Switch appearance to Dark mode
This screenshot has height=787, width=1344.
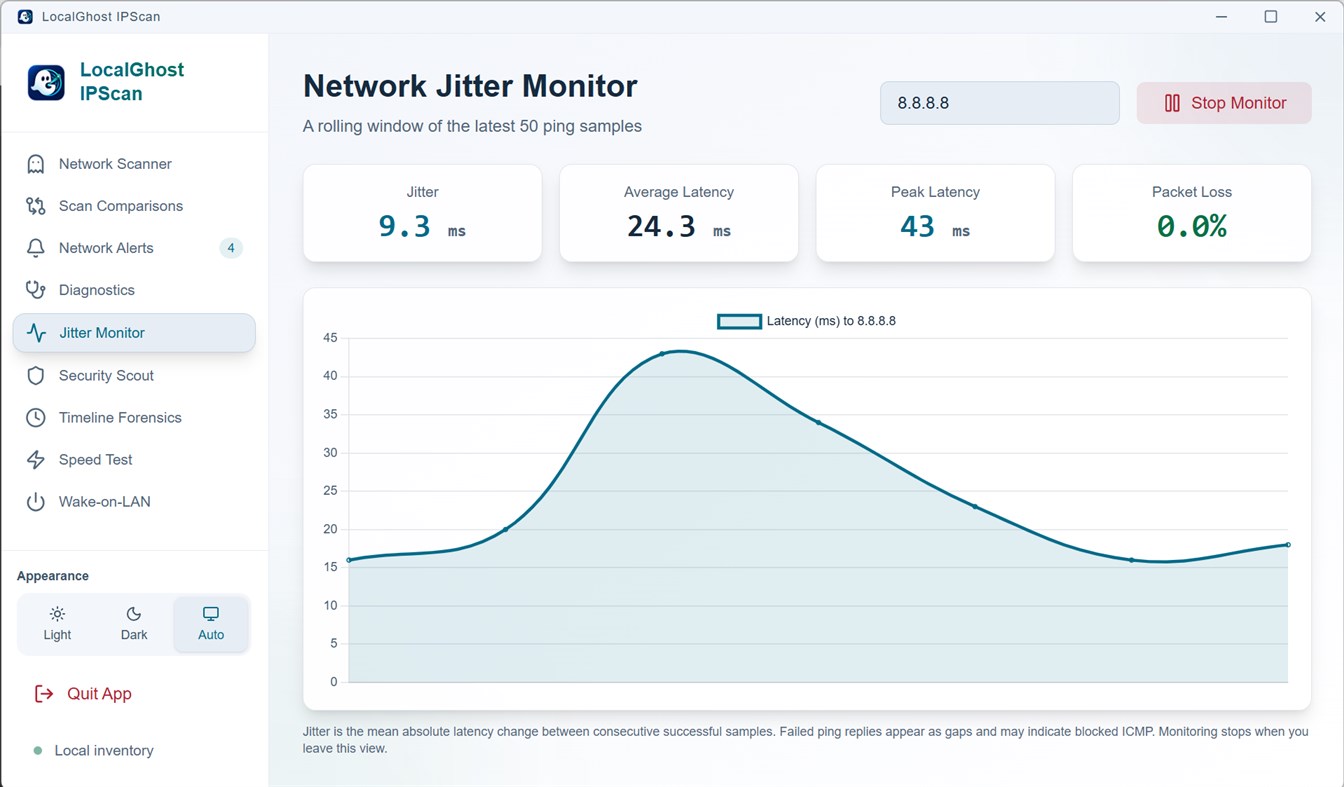coord(134,624)
